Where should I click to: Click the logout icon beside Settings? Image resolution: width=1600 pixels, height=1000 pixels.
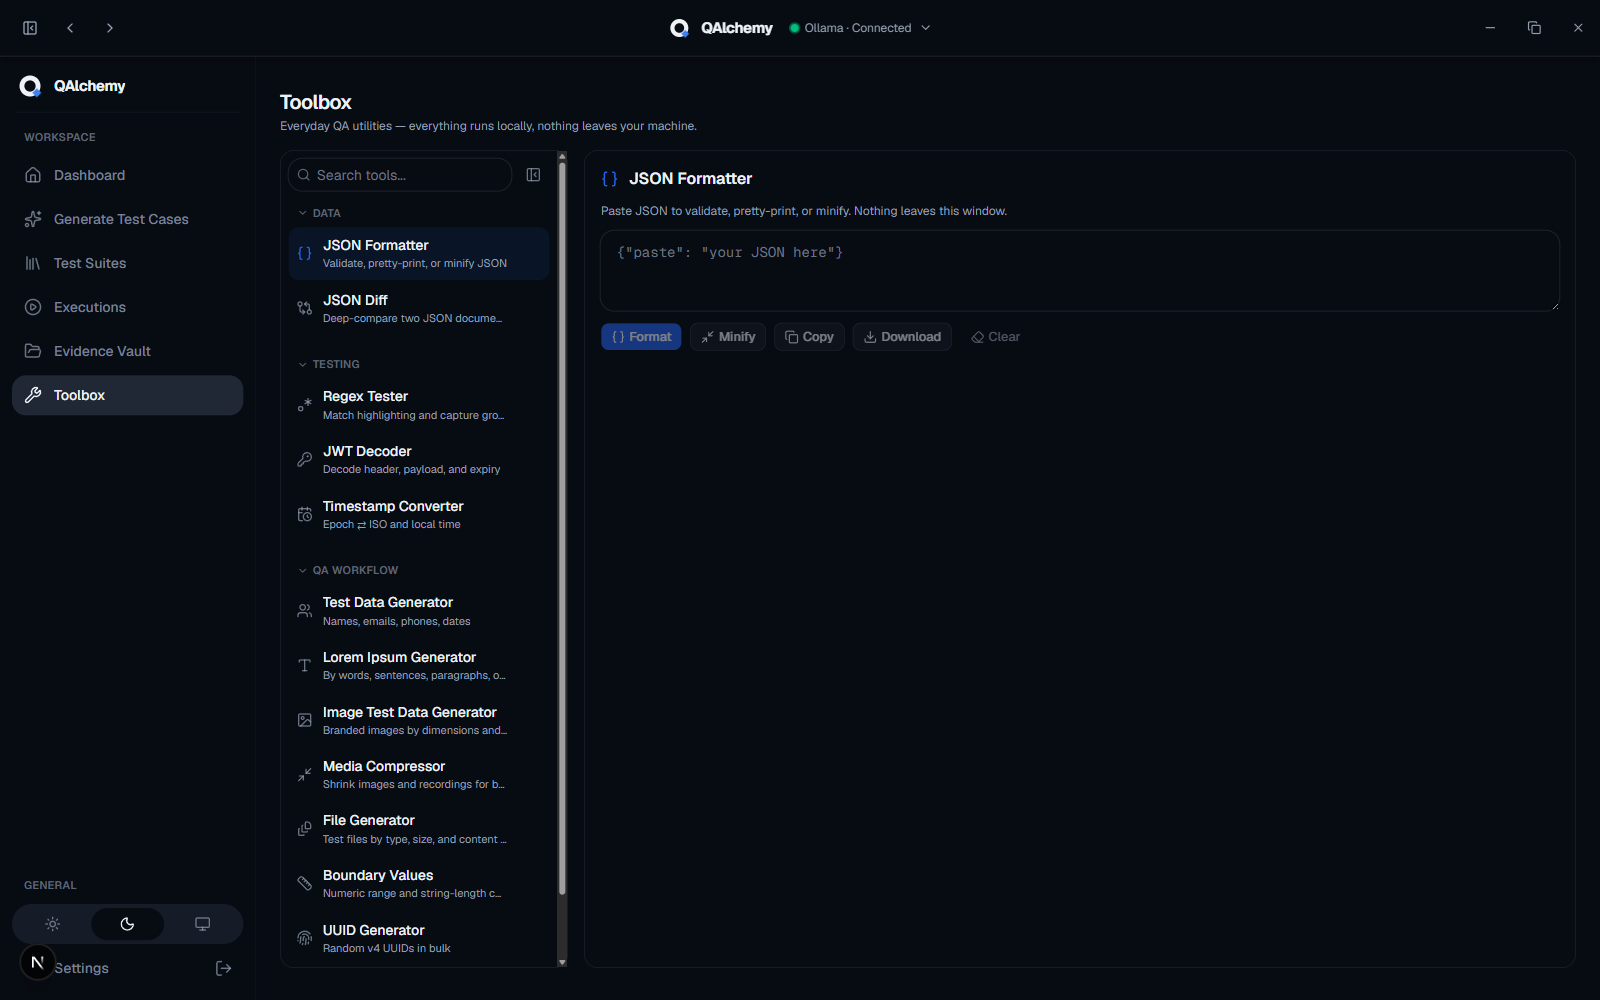224,968
